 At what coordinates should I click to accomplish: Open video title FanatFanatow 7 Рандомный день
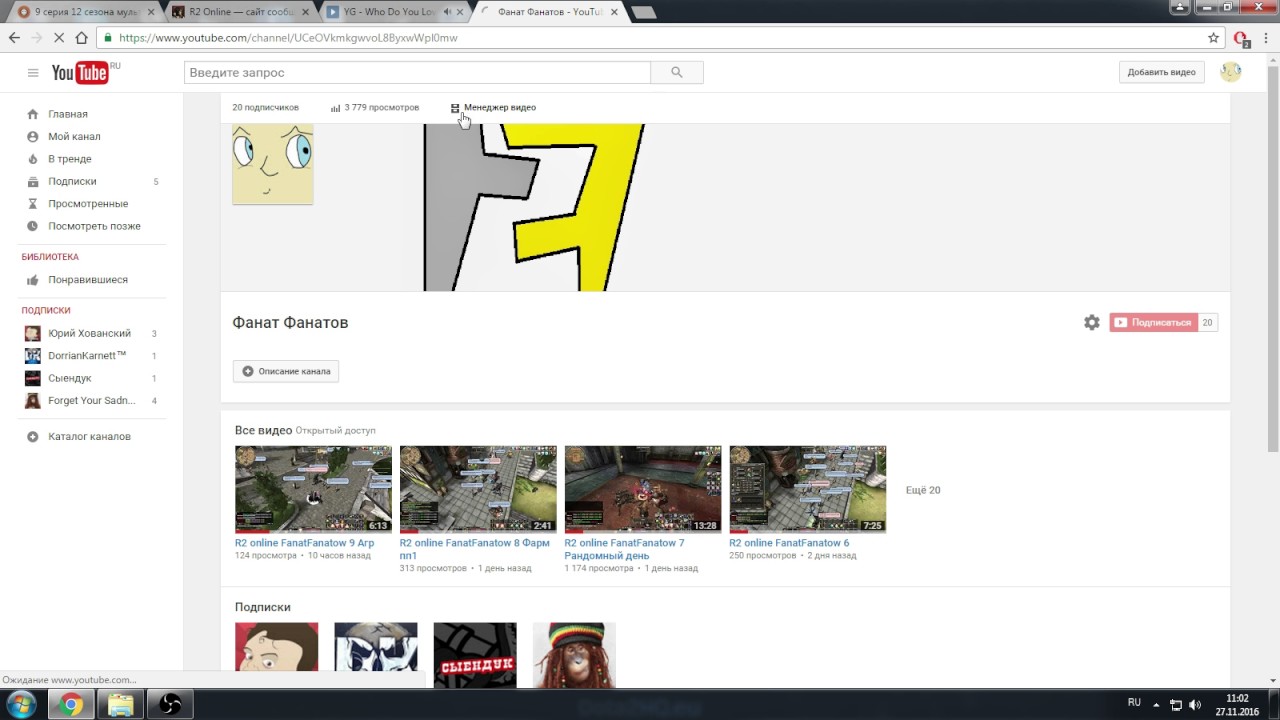pos(624,549)
